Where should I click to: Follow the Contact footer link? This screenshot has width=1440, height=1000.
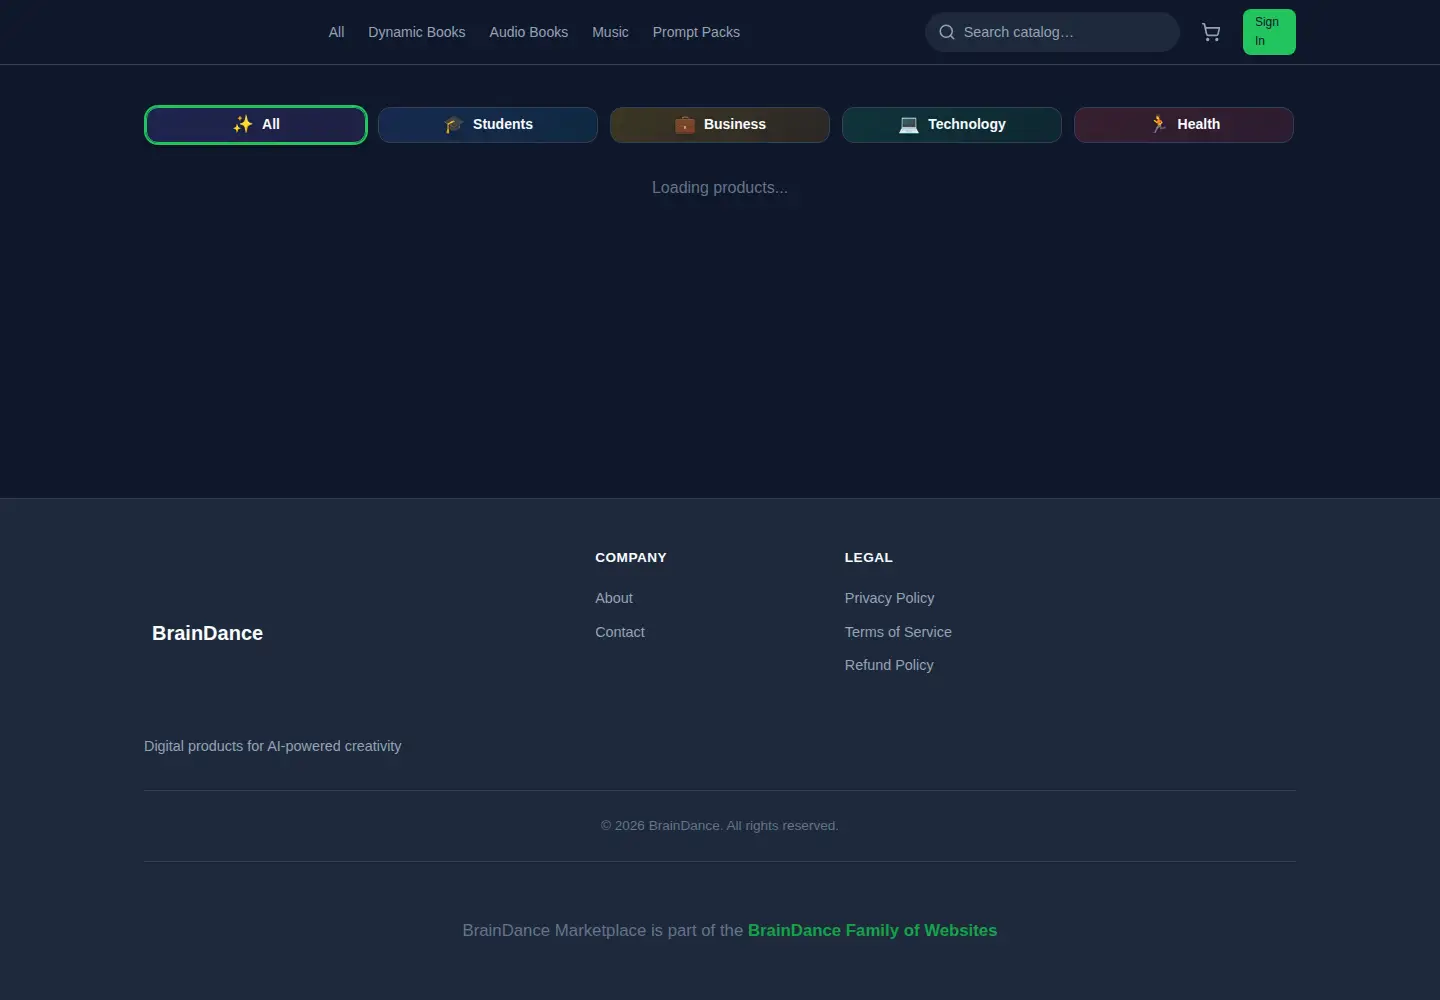tap(620, 632)
